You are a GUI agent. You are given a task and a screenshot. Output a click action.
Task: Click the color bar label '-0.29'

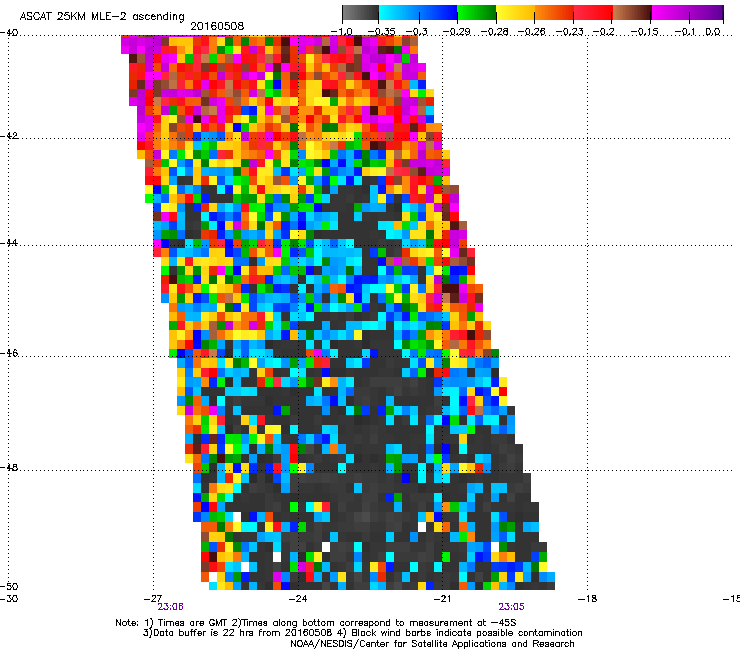click(456, 32)
